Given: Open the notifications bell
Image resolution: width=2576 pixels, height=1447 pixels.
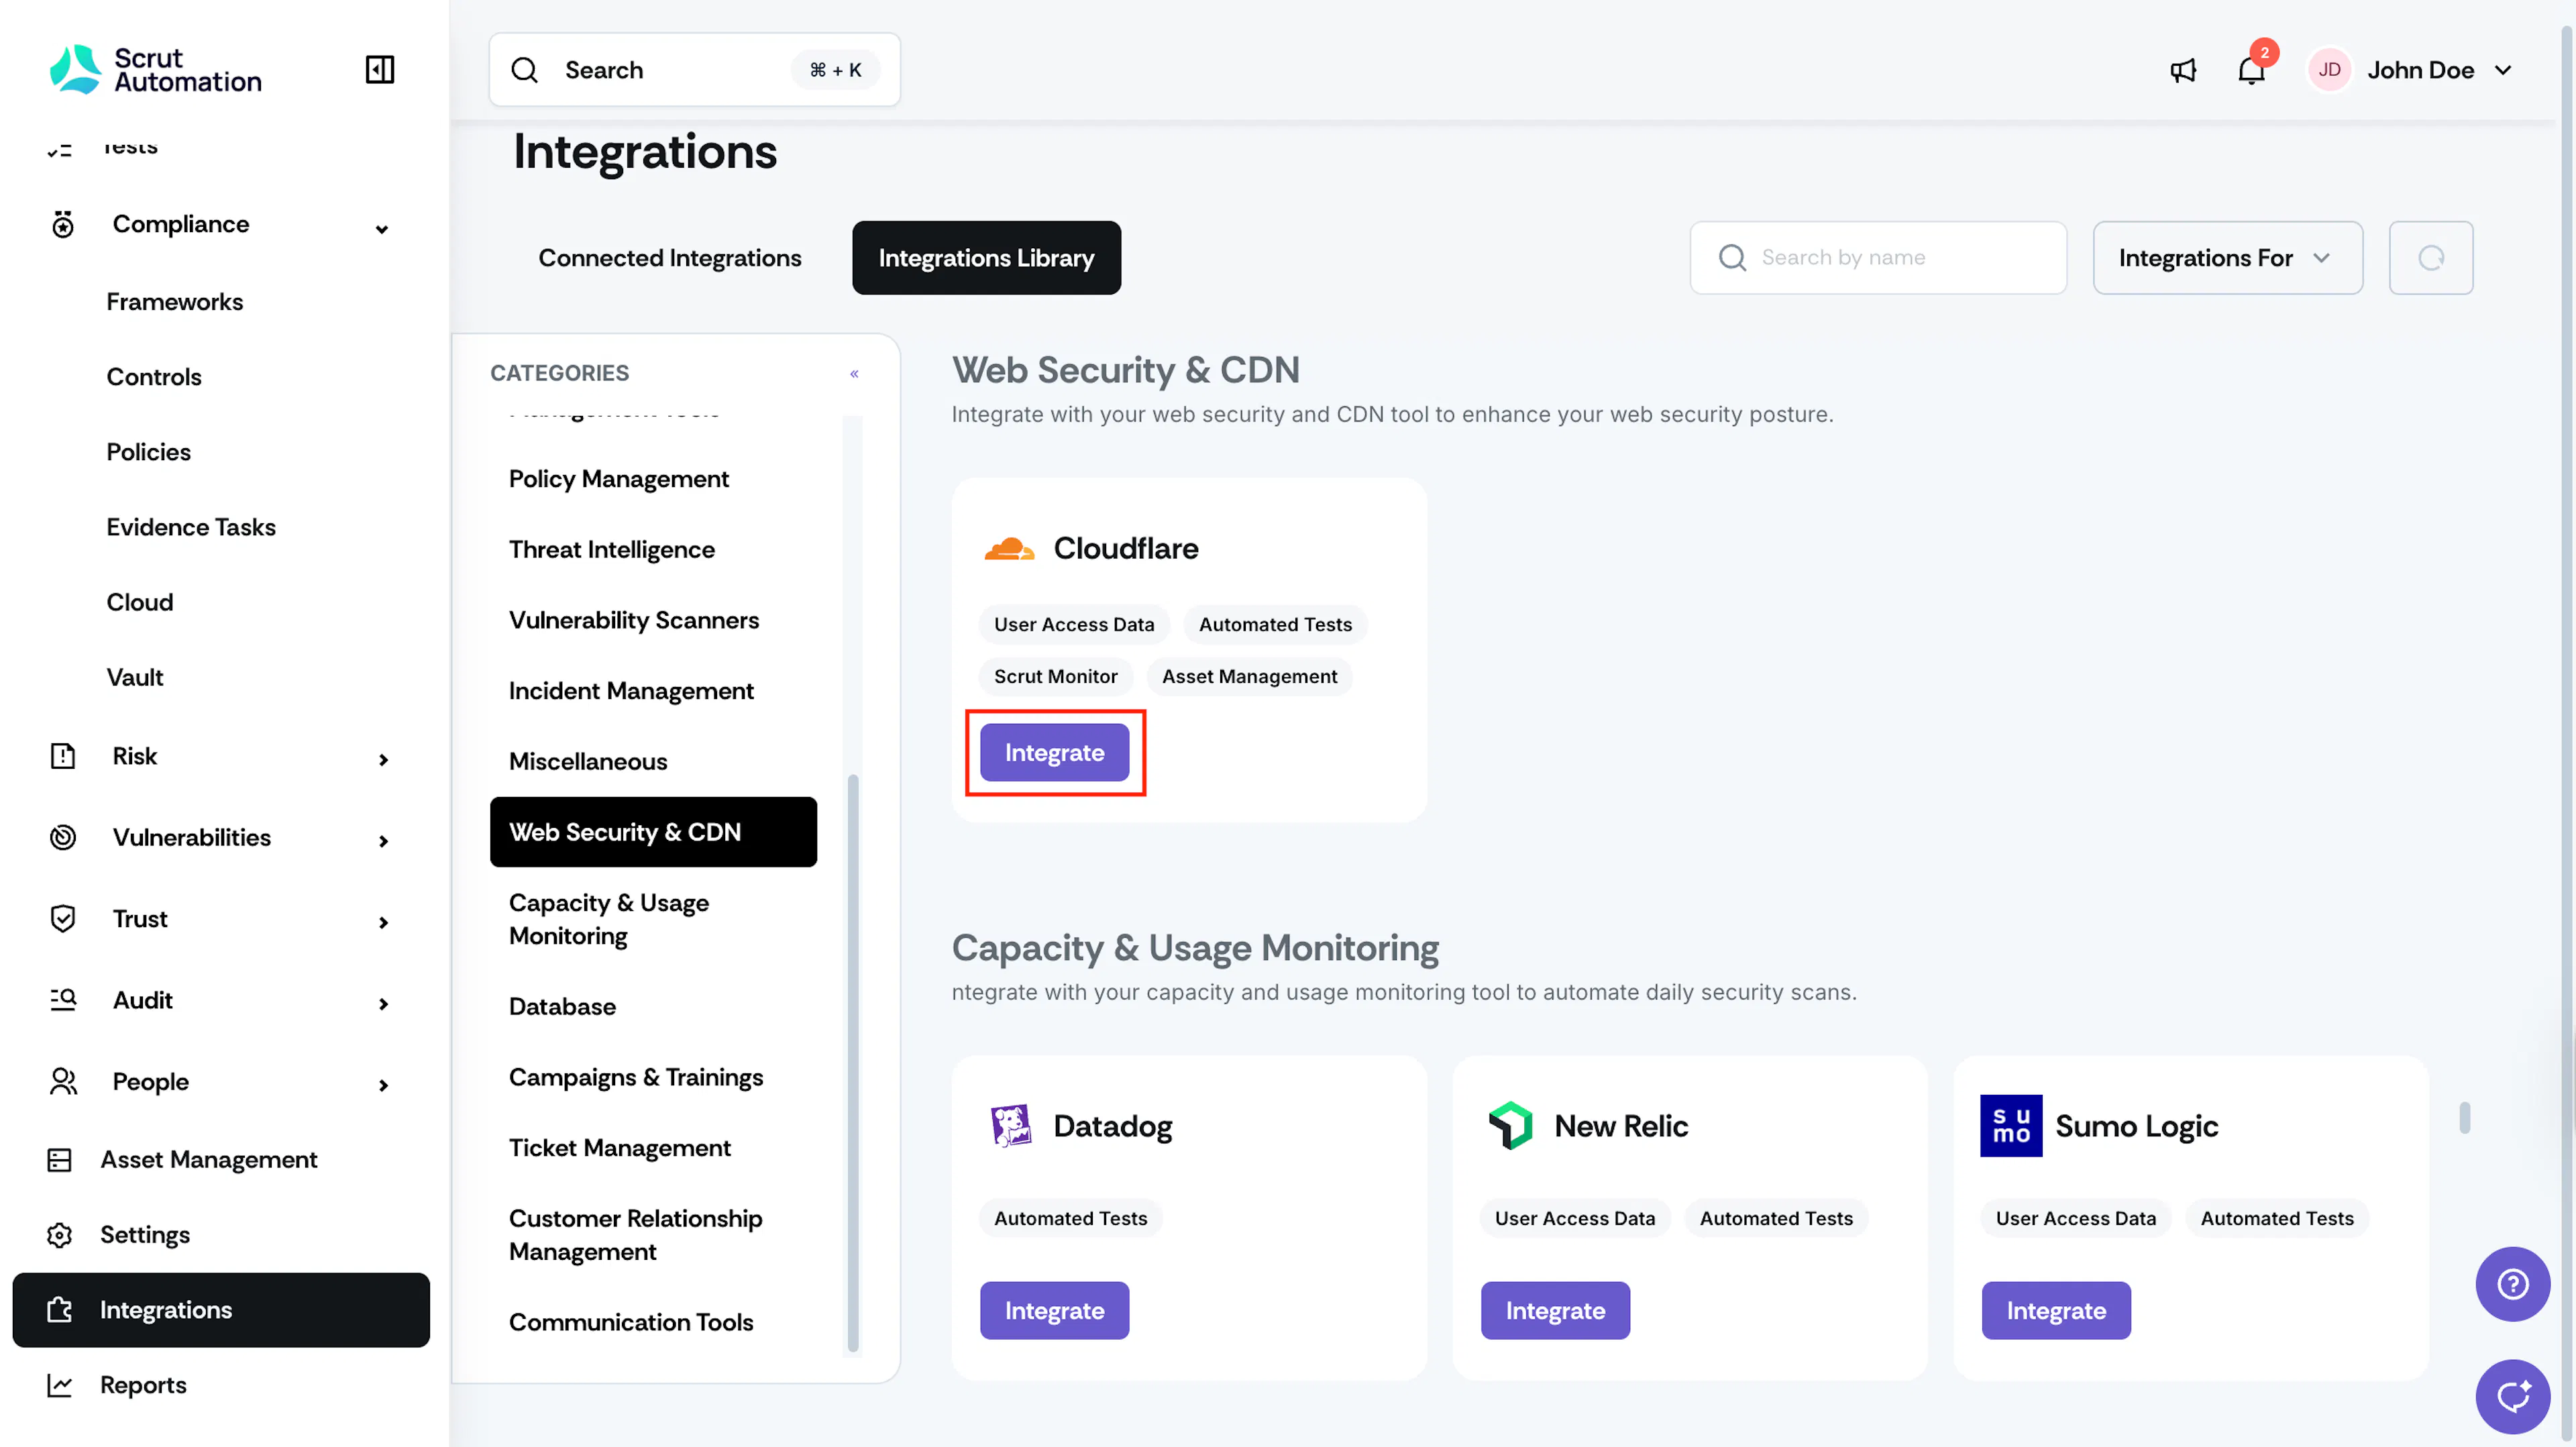Looking at the screenshot, I should (x=2251, y=70).
